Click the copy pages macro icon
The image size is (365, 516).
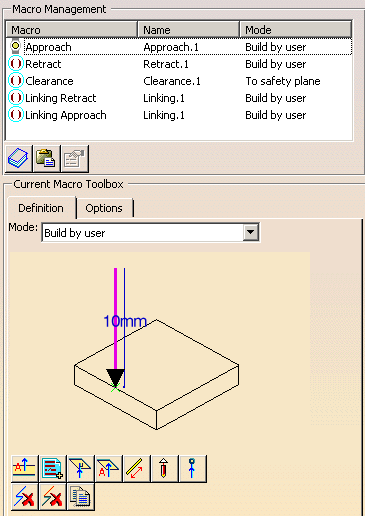click(x=81, y=497)
